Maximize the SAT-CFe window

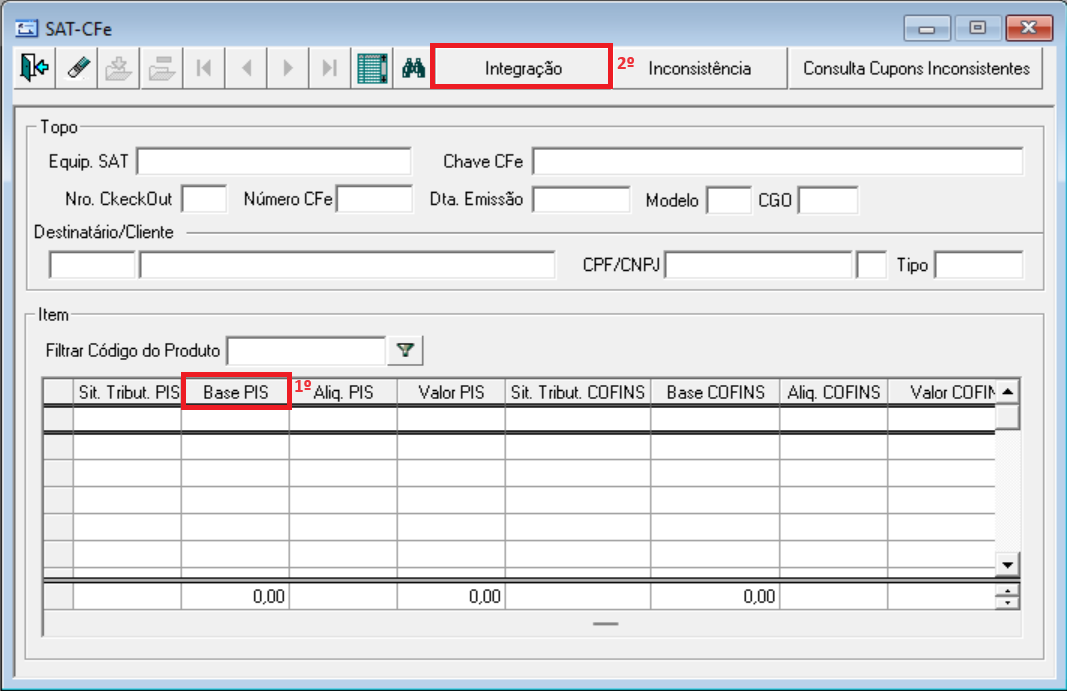click(x=977, y=29)
